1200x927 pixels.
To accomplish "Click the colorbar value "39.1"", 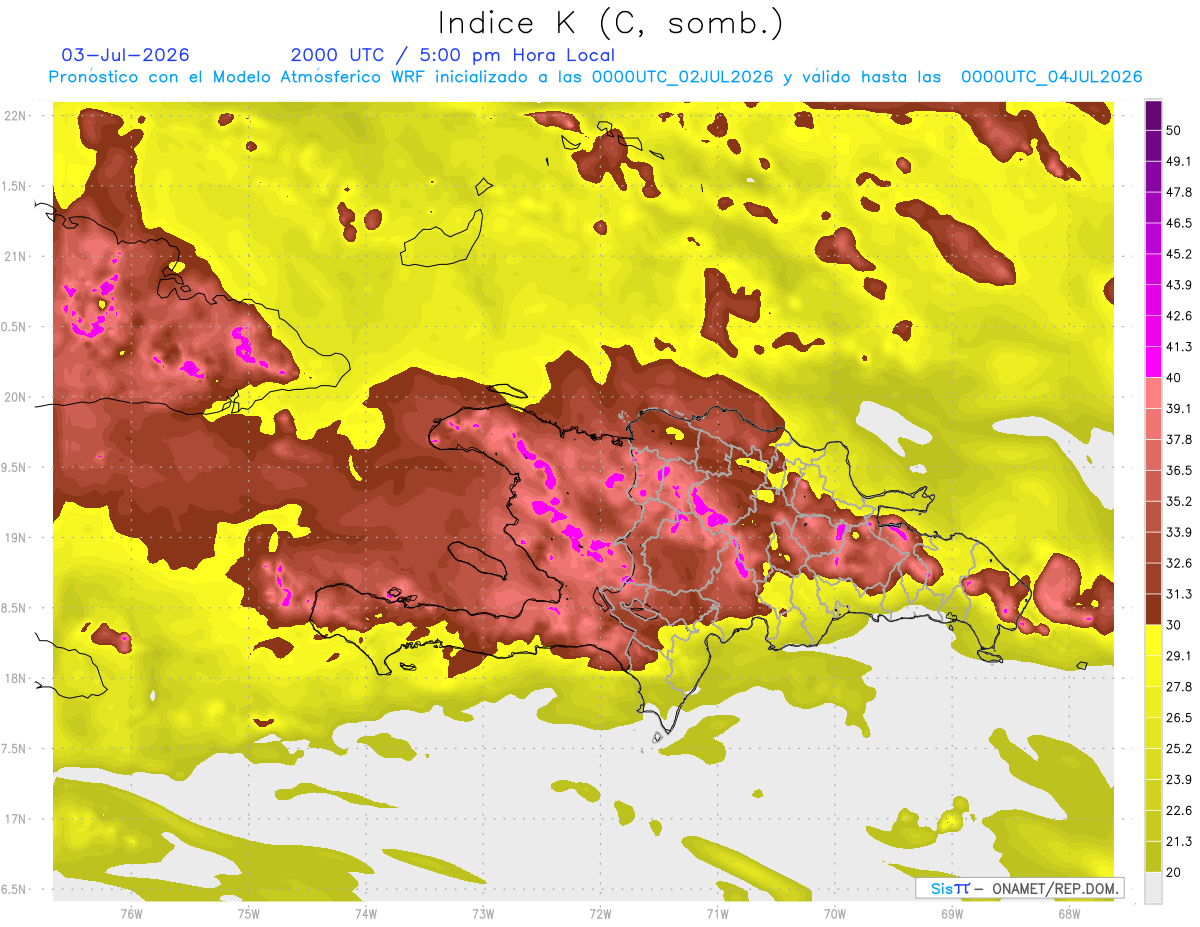I will (1180, 409).
